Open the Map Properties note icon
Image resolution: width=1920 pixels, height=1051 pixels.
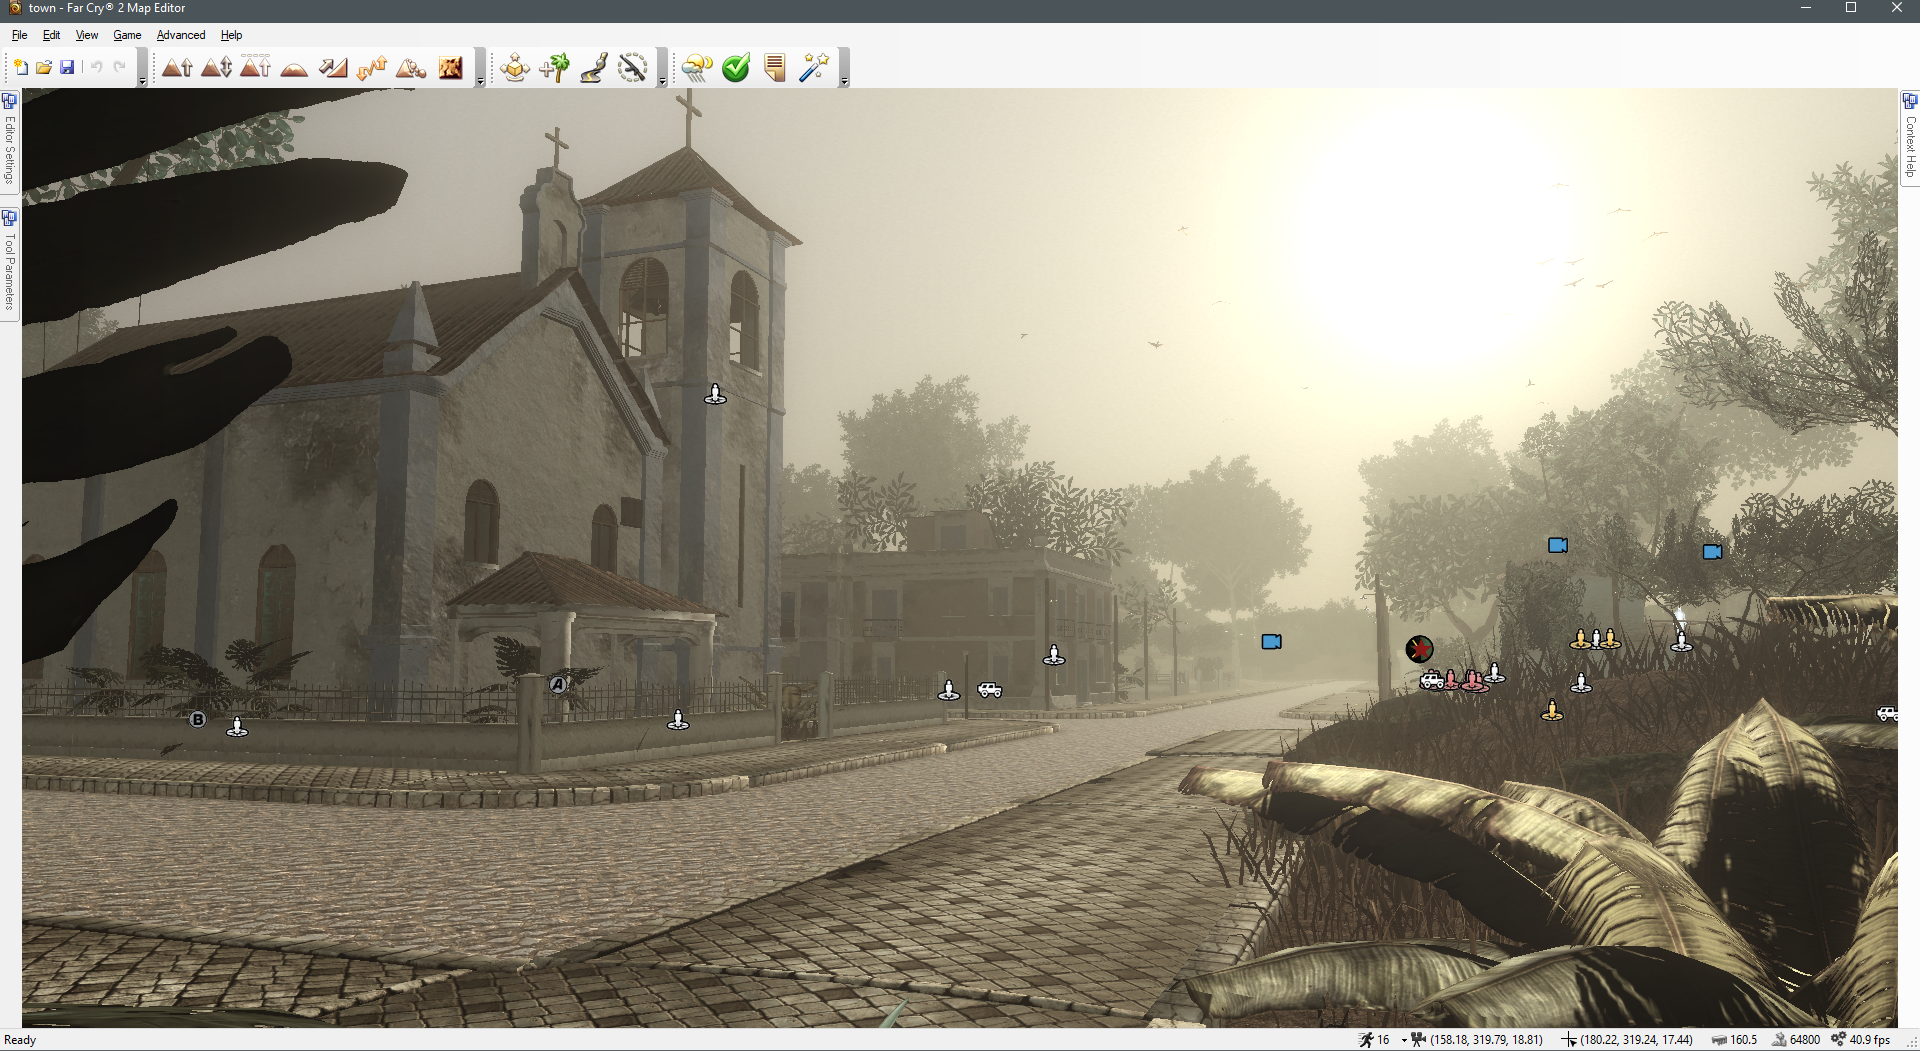point(775,67)
